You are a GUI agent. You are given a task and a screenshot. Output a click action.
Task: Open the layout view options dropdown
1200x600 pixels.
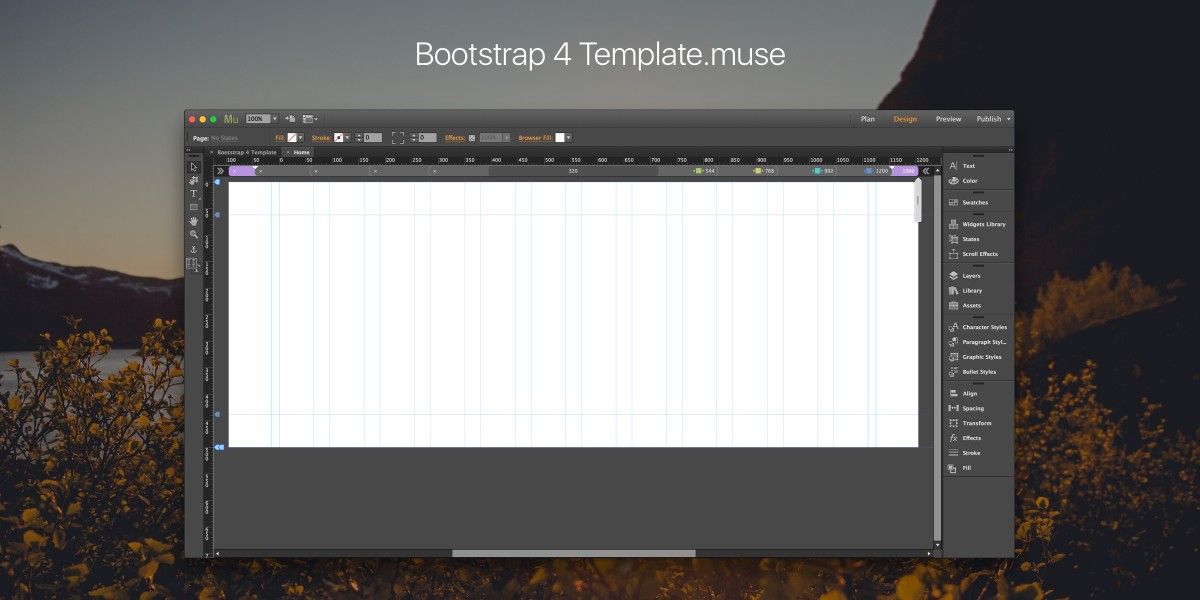[310, 118]
